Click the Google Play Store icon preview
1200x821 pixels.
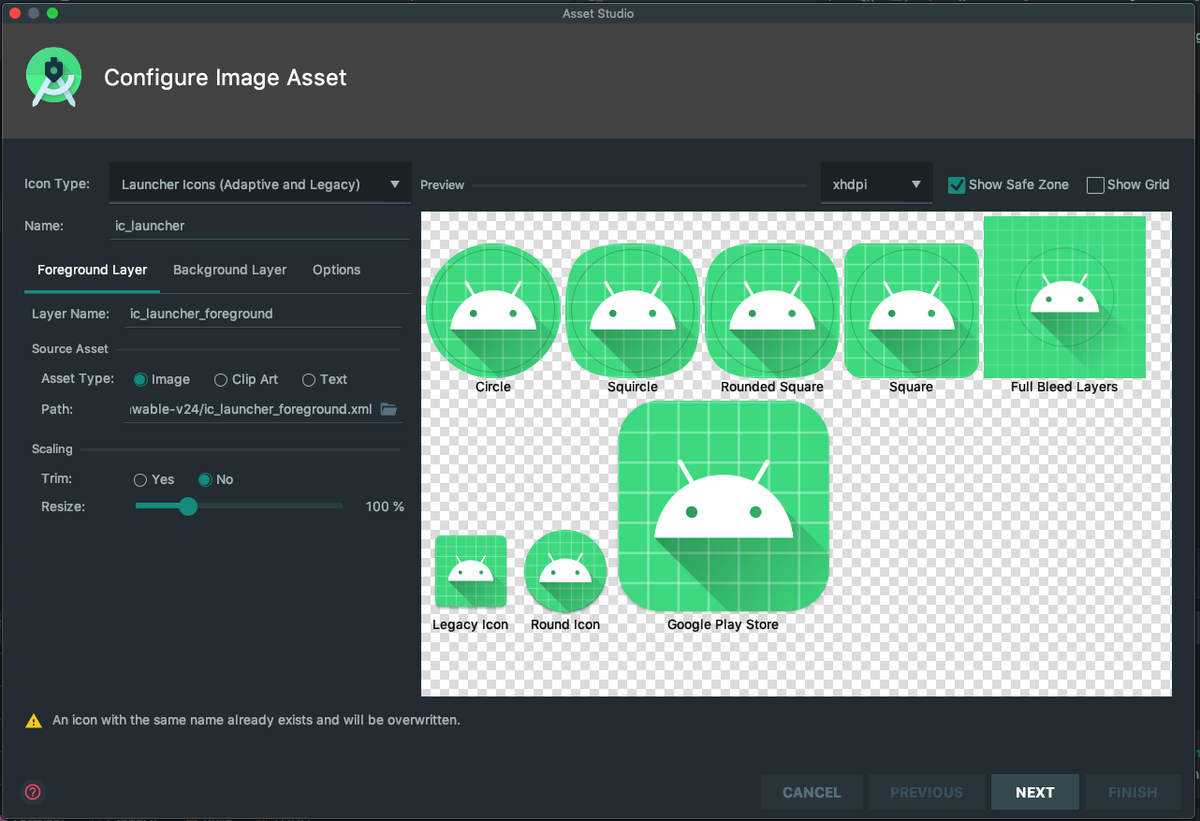click(723, 506)
